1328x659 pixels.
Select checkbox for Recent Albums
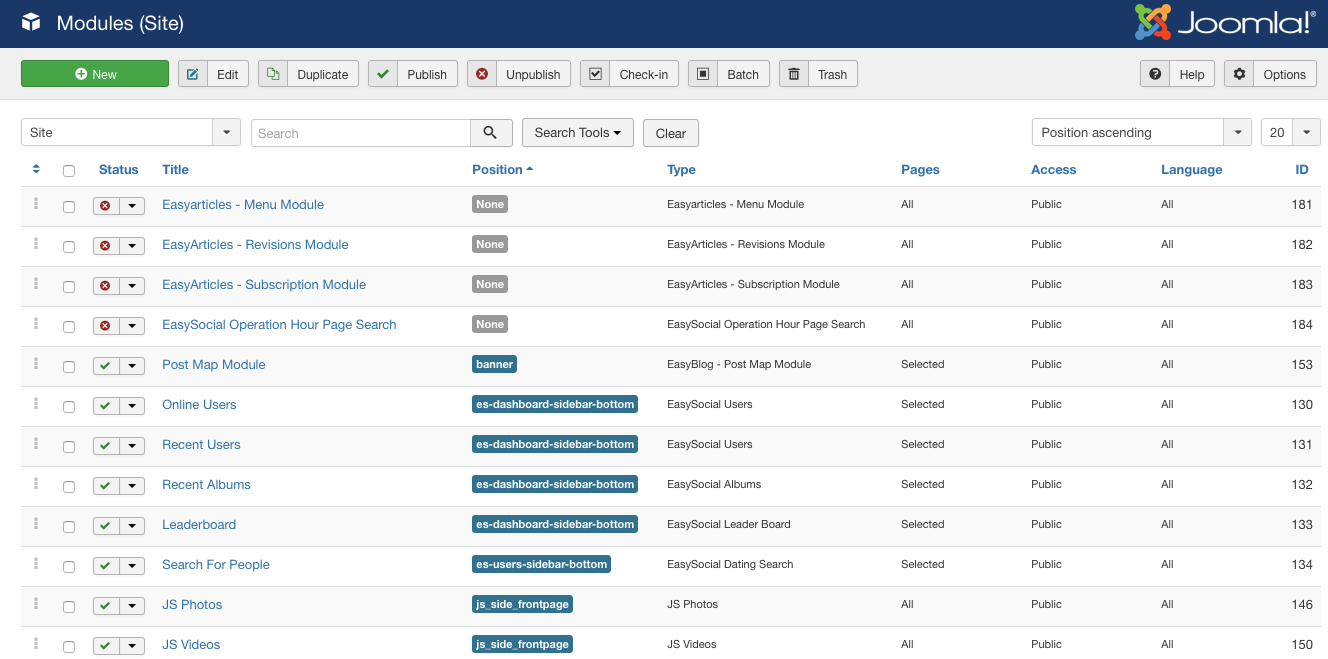(69, 487)
